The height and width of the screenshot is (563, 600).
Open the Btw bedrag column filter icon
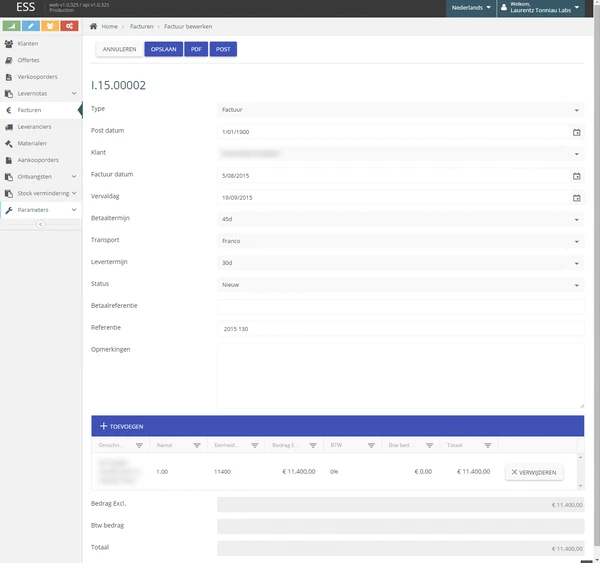[x=429, y=446]
